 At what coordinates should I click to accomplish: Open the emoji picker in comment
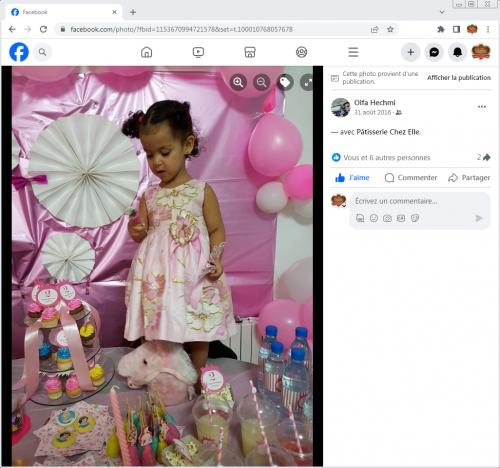point(374,218)
